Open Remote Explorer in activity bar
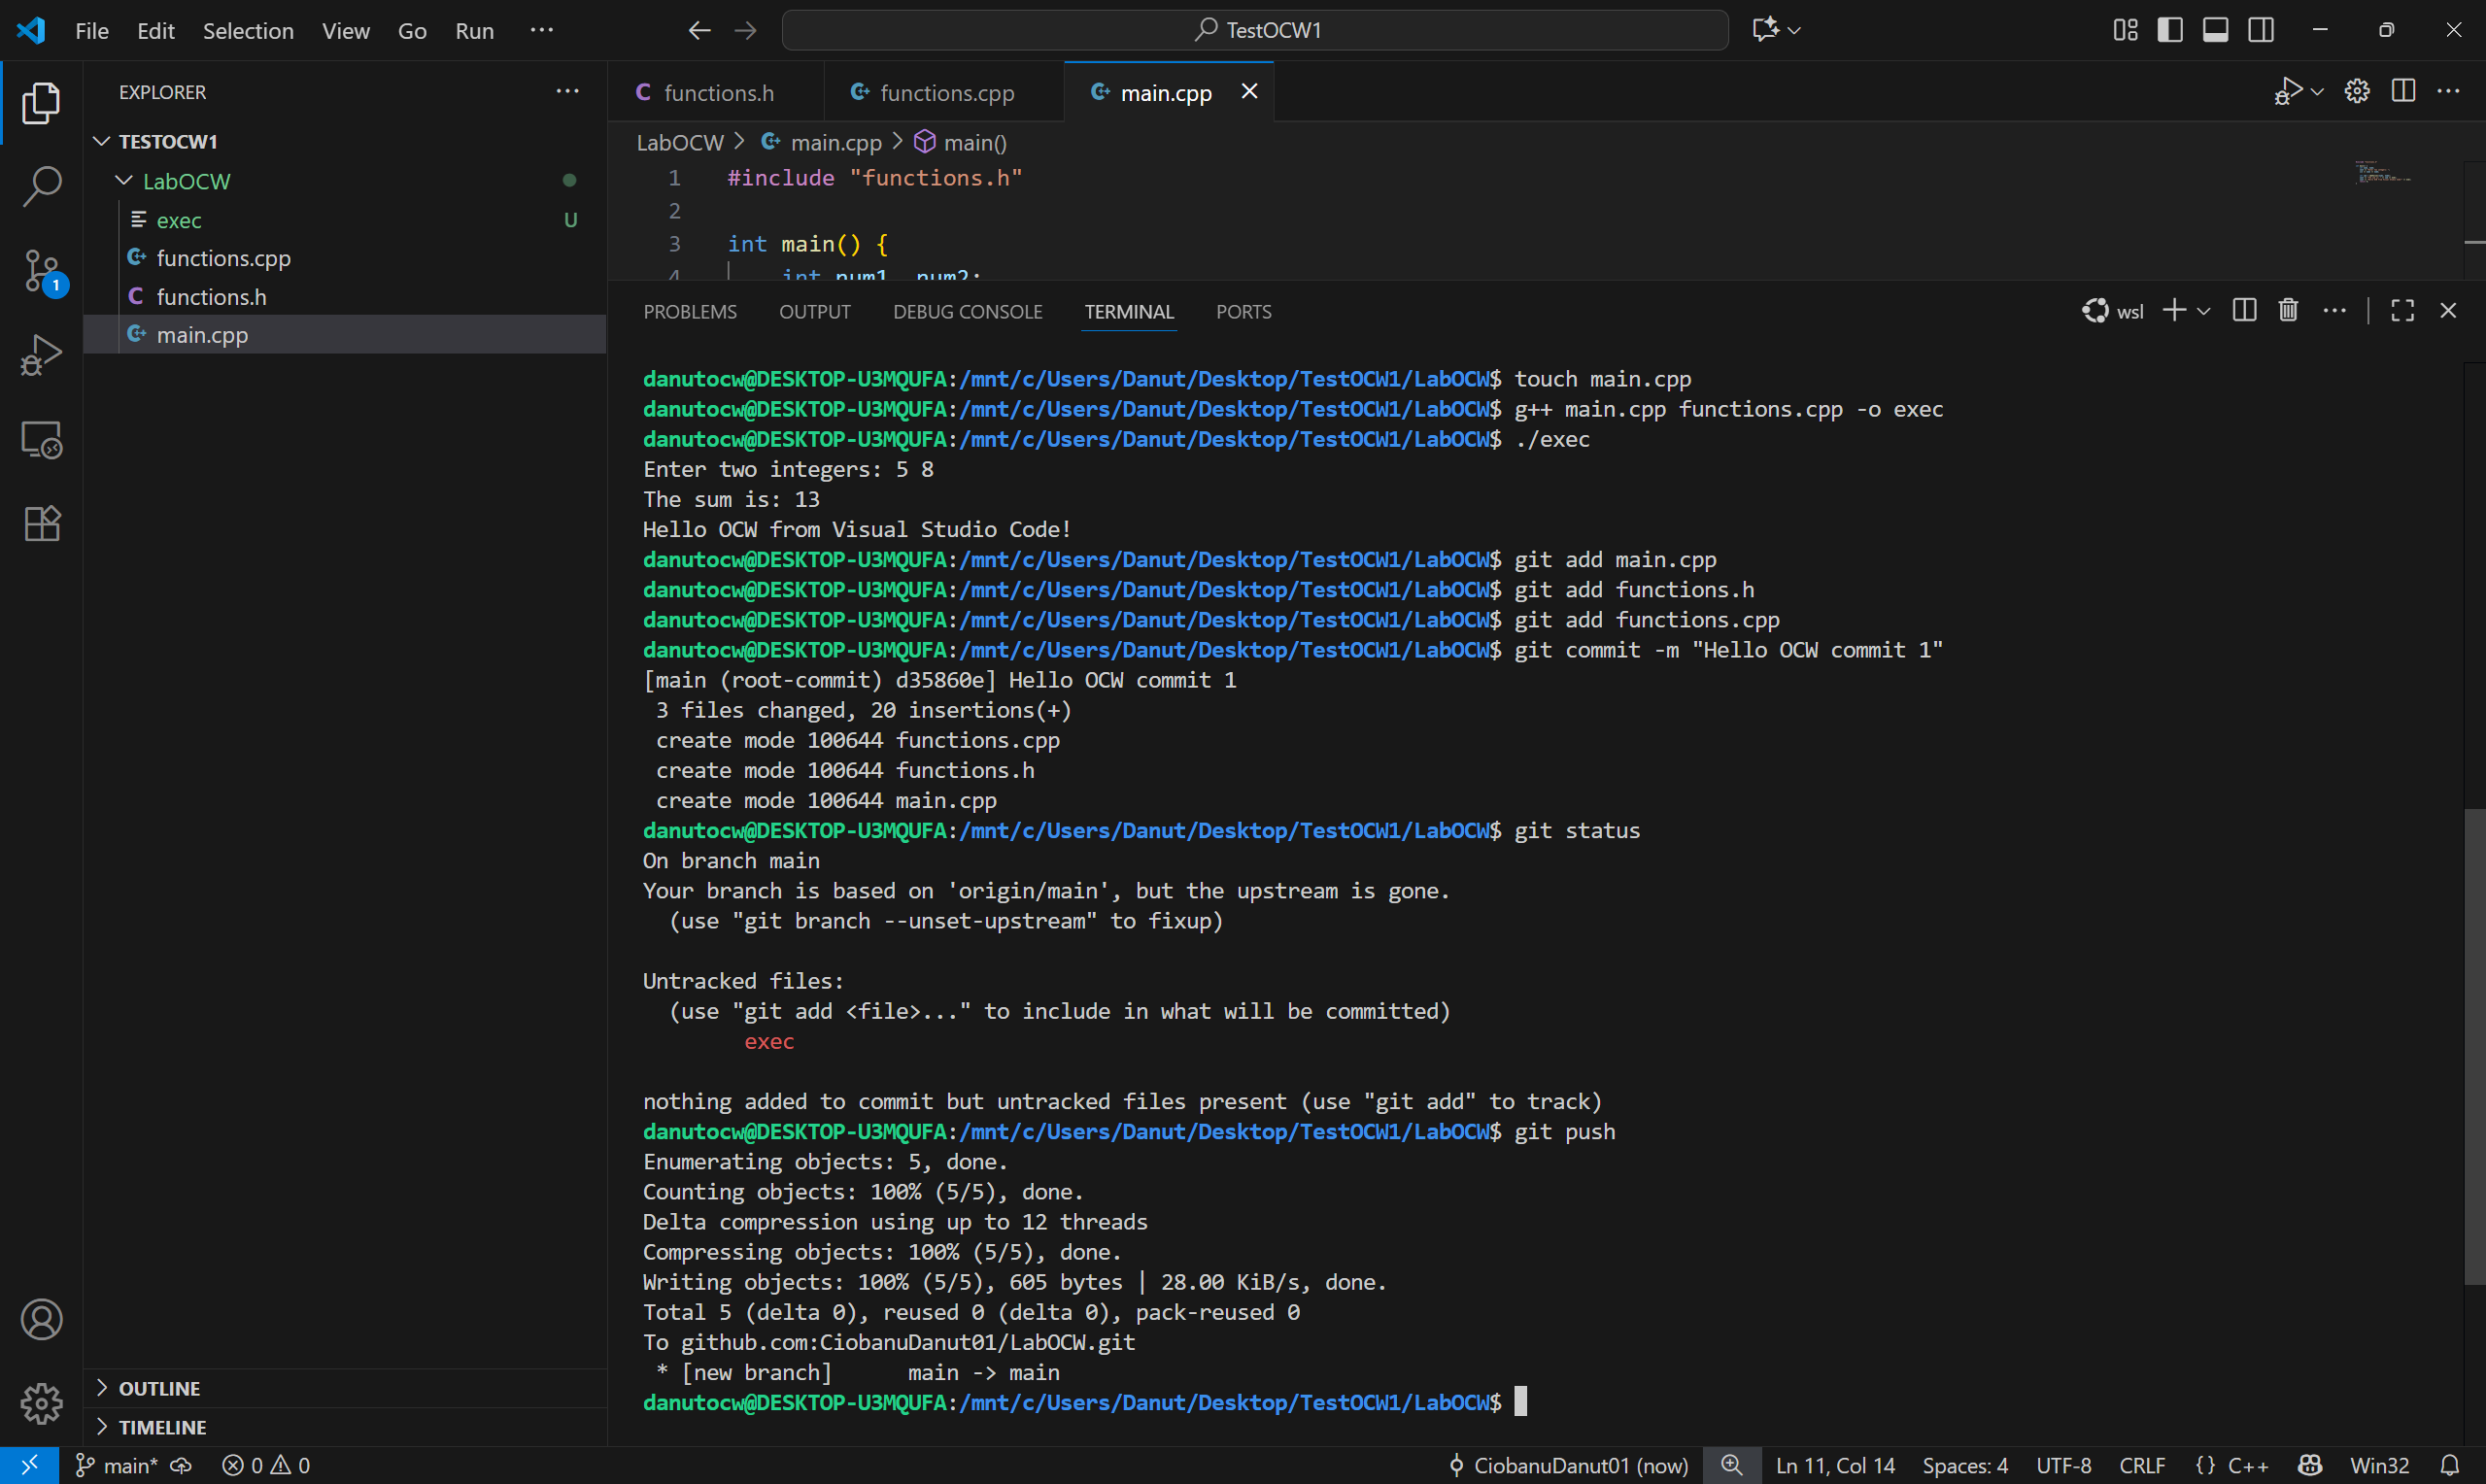The image size is (2486, 1484). [41, 439]
